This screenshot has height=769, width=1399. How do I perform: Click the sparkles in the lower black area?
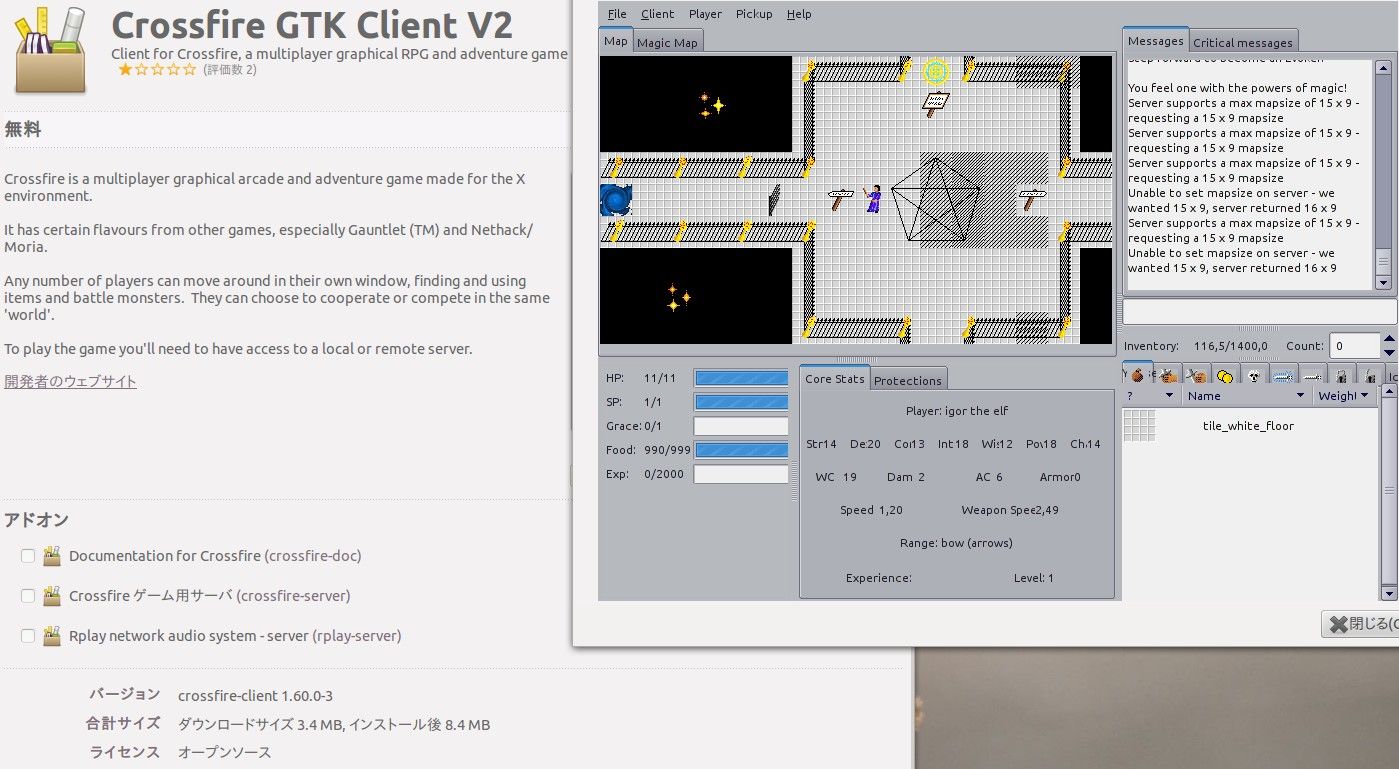(x=679, y=297)
